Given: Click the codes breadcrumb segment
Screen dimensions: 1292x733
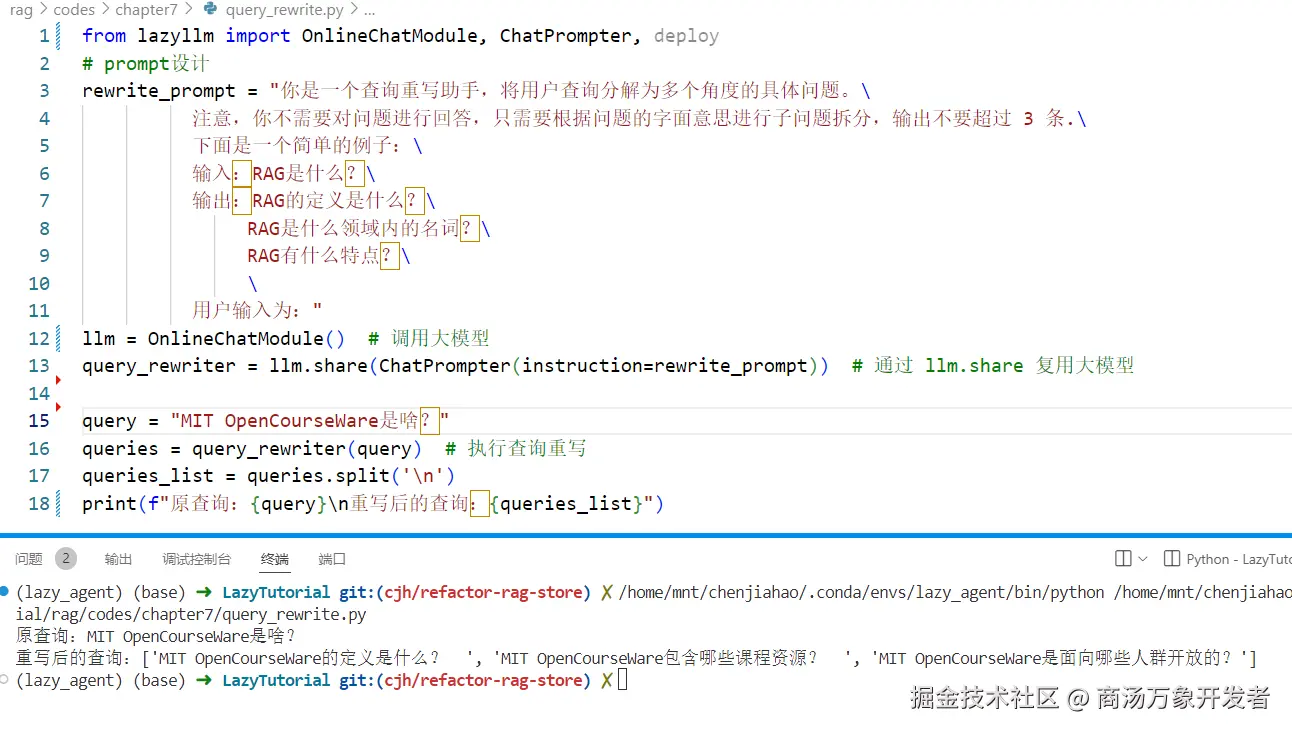Looking at the screenshot, I should [x=74, y=9].
